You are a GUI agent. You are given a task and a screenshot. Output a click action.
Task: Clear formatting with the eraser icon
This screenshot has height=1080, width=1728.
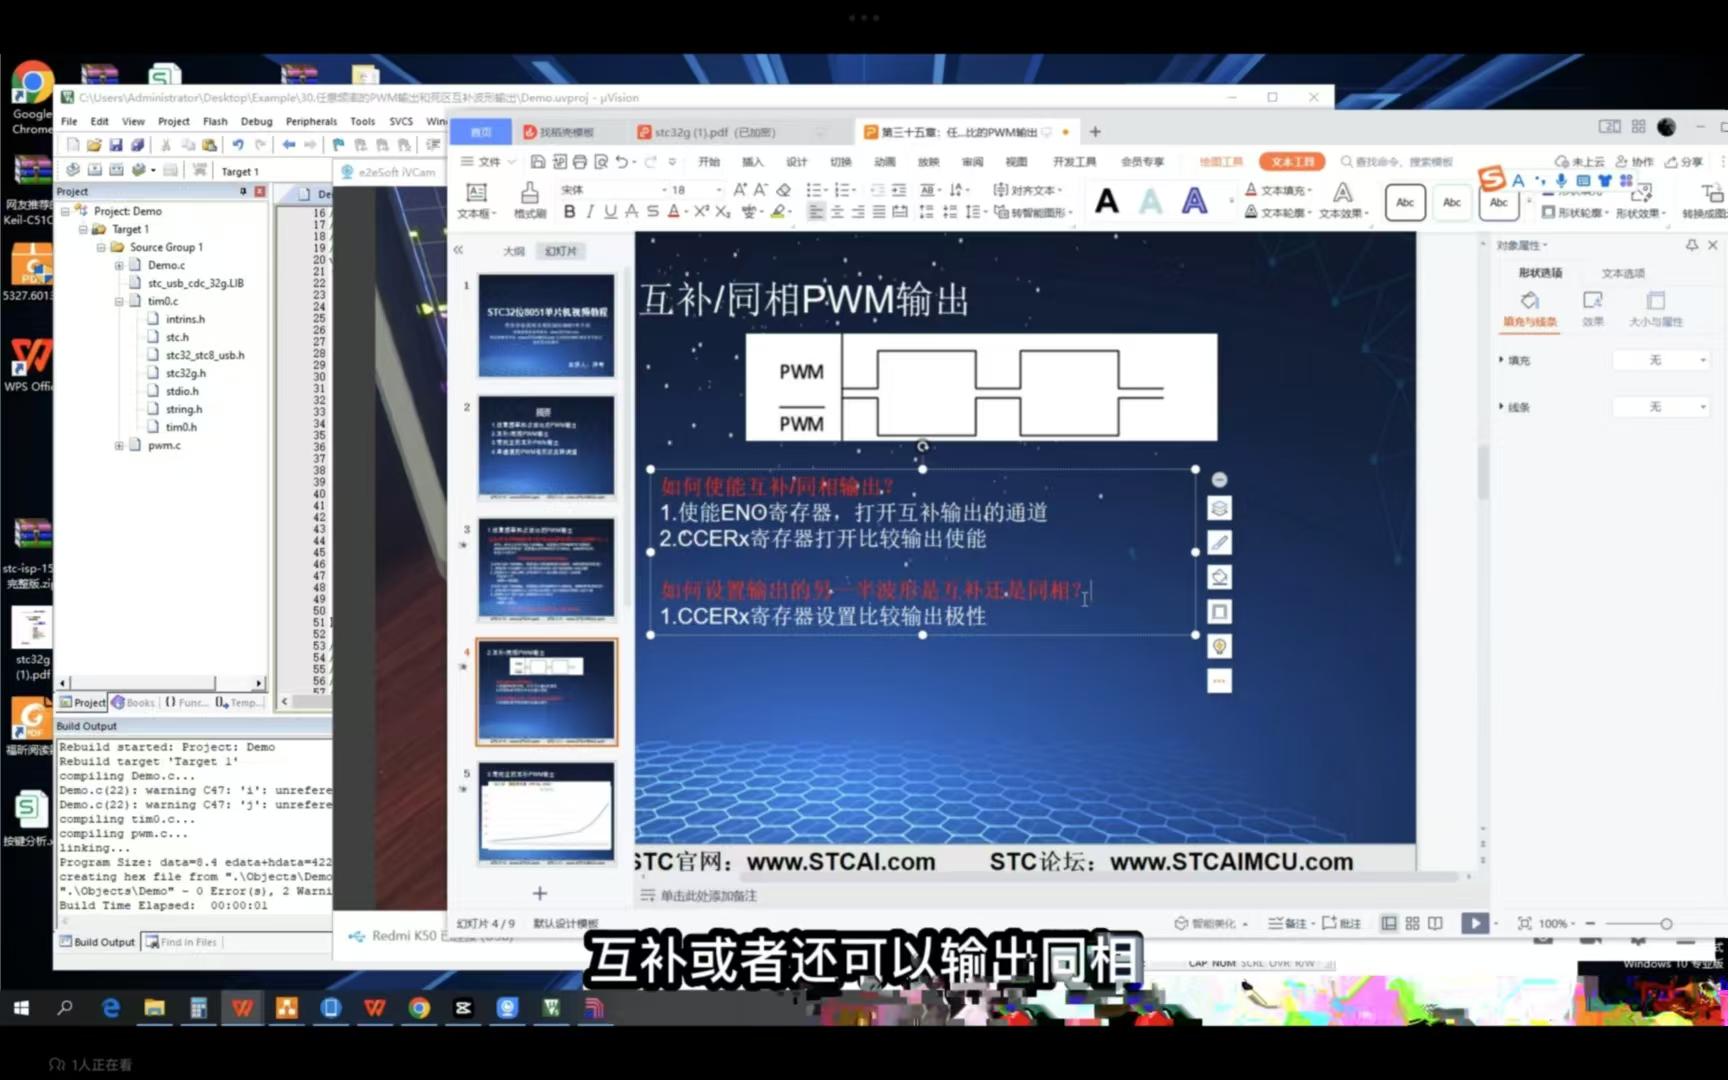pos(783,189)
